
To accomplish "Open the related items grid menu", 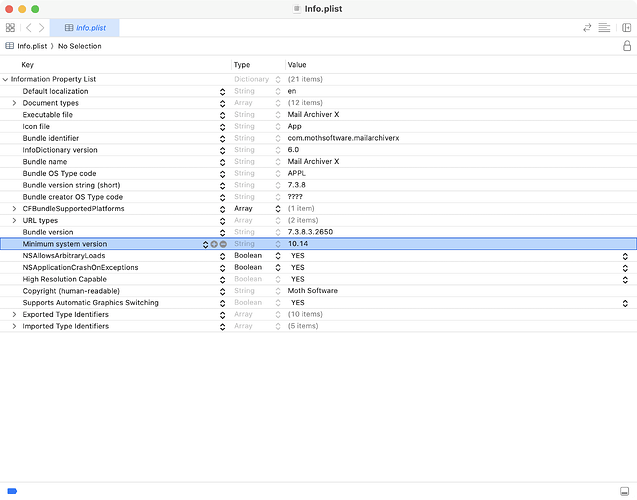I will coord(10,28).
